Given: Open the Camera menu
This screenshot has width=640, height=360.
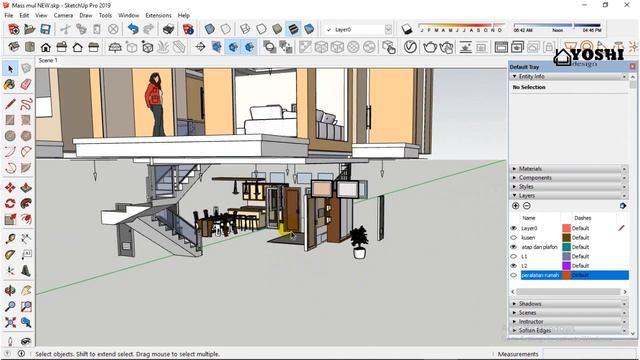Looking at the screenshot, I should coord(63,15).
